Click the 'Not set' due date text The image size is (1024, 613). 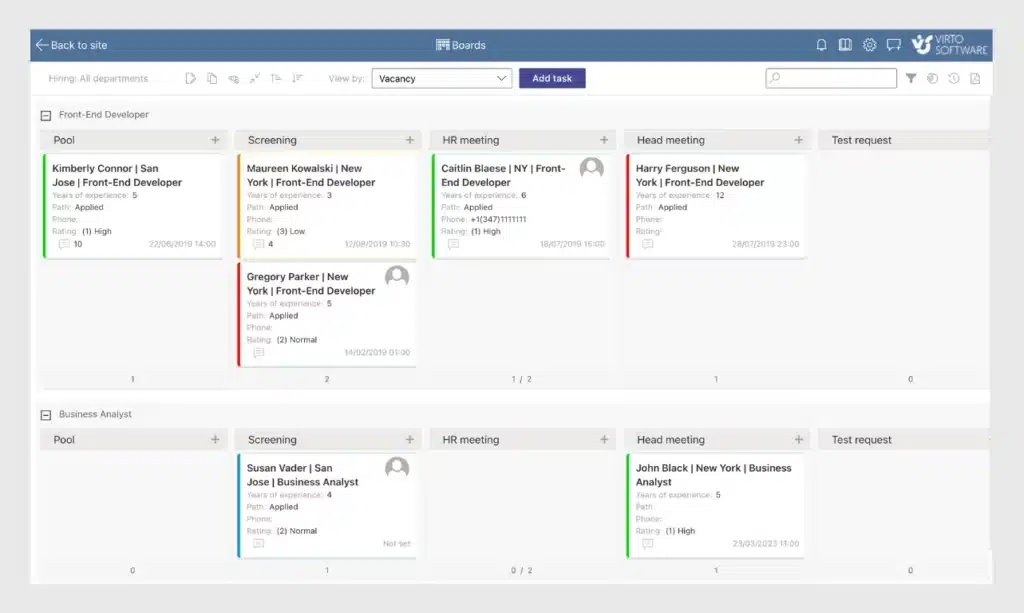[396, 544]
